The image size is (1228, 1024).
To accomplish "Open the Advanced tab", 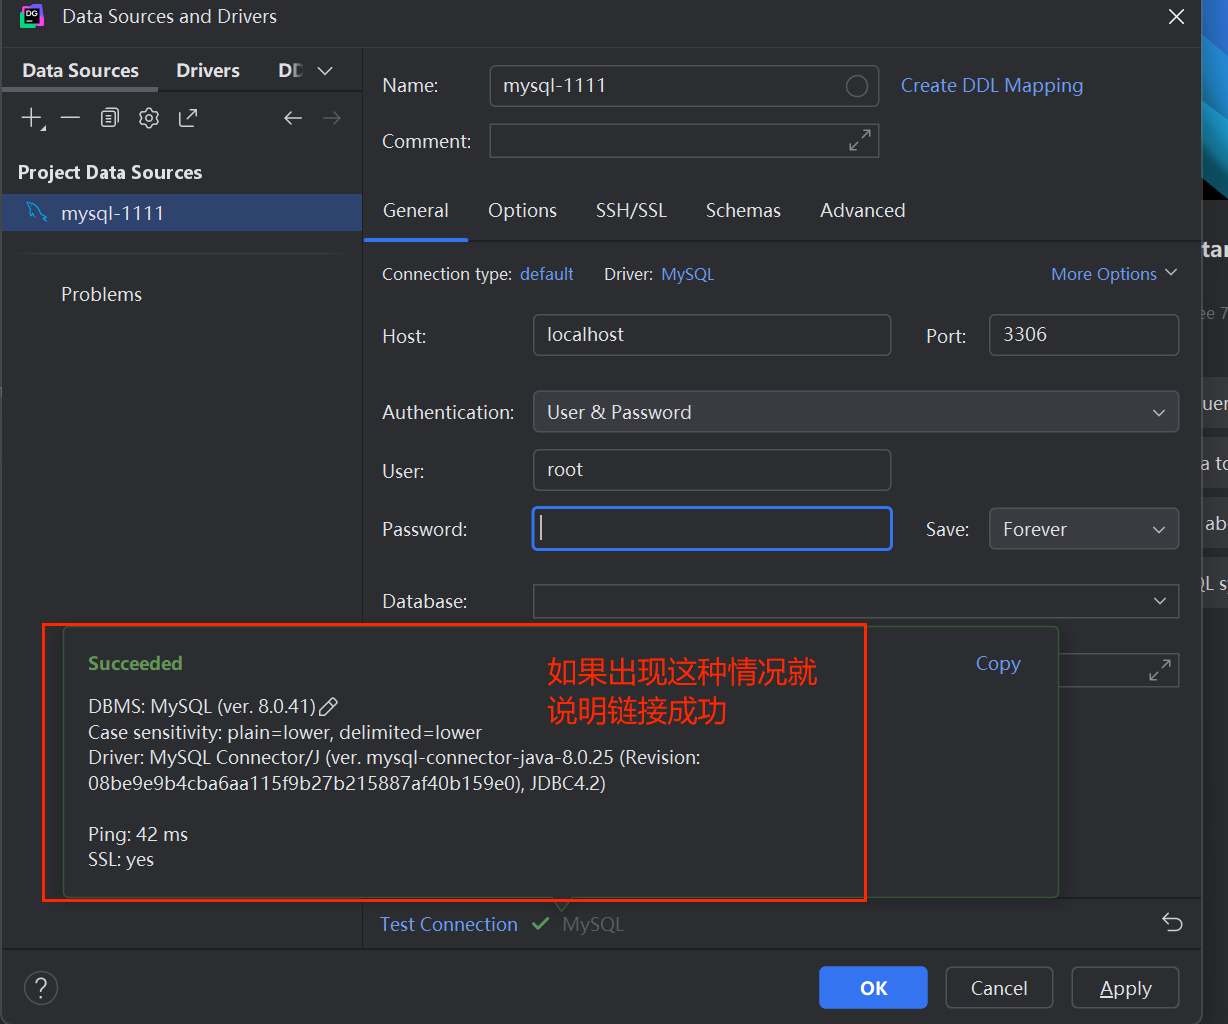I will (863, 210).
